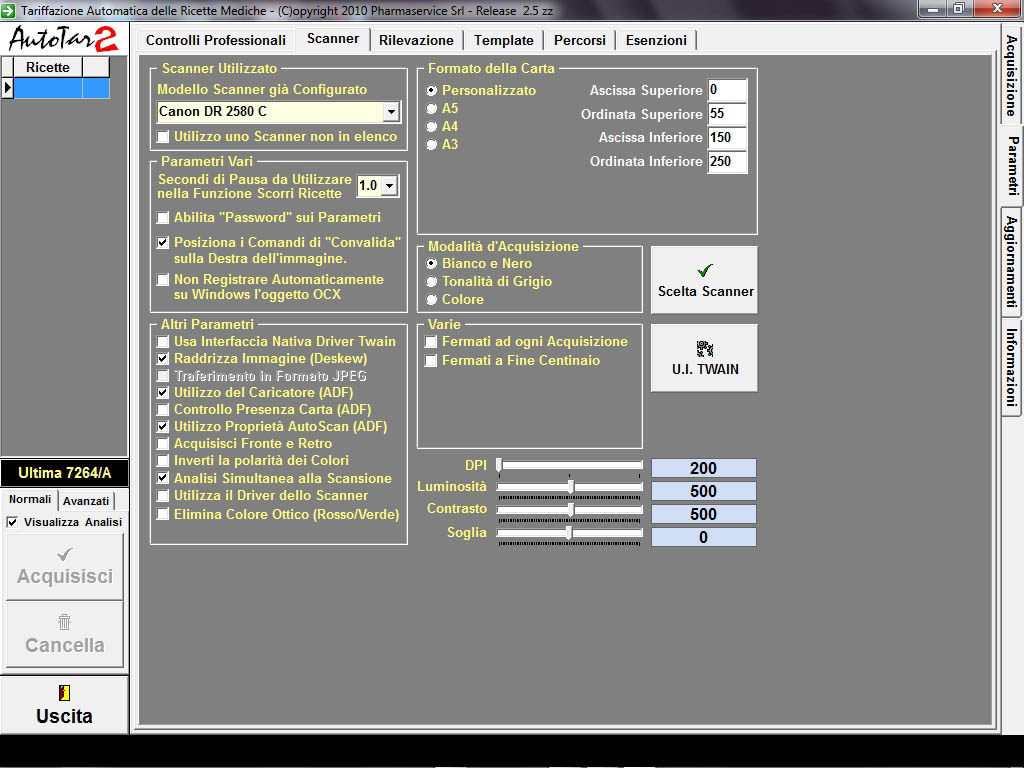This screenshot has width=1024, height=768.
Task: Click the Ordinata Superiore input field
Action: pos(726,114)
